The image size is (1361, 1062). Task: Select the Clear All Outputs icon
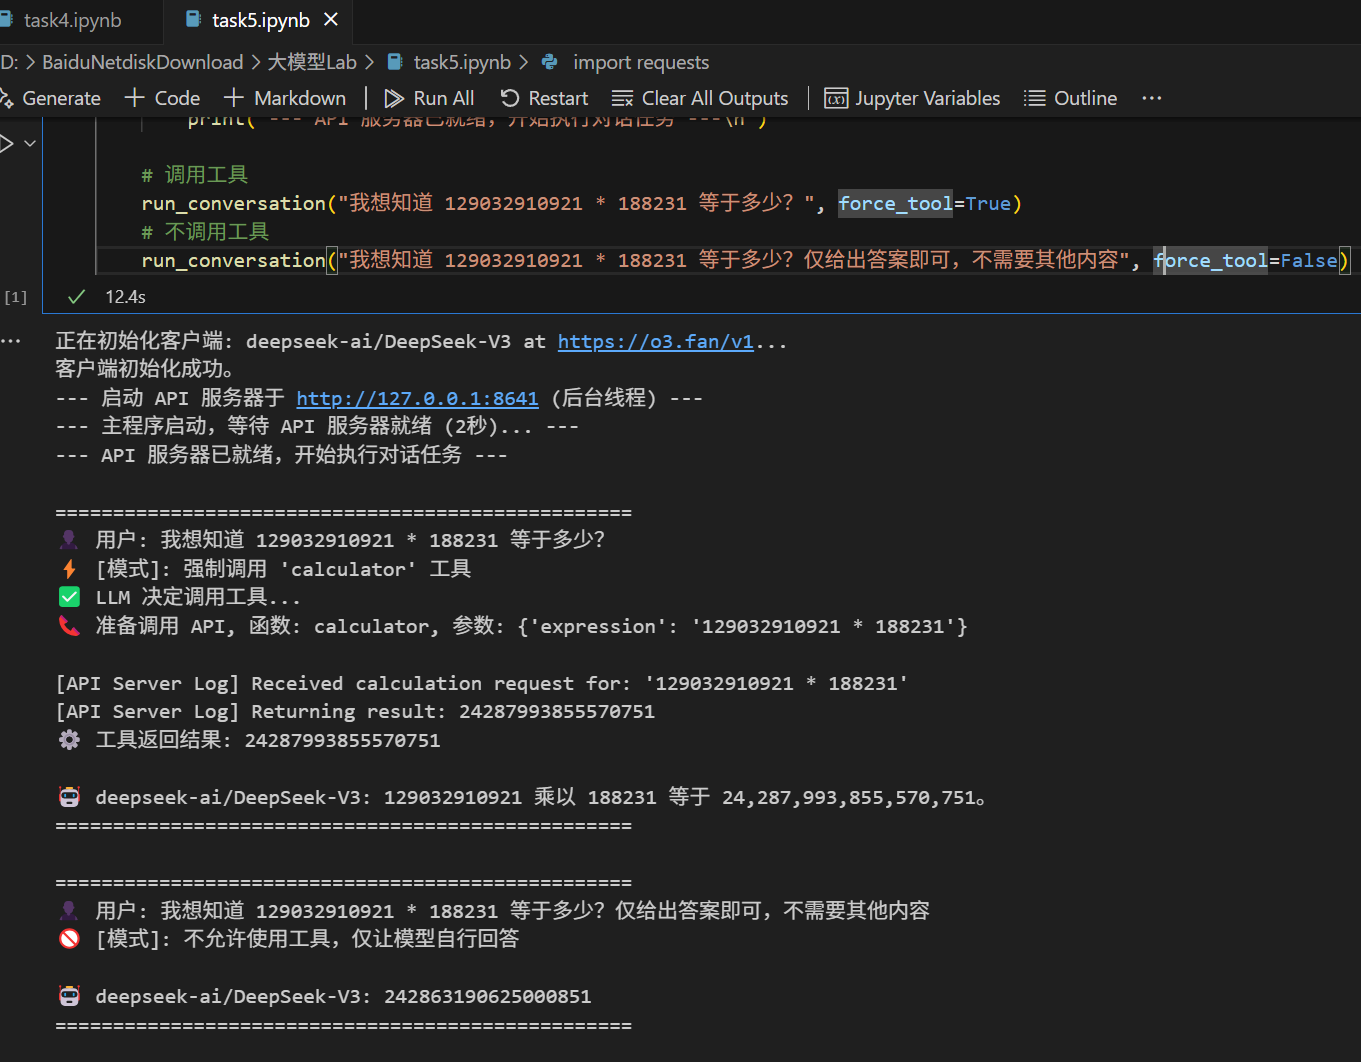[621, 97]
